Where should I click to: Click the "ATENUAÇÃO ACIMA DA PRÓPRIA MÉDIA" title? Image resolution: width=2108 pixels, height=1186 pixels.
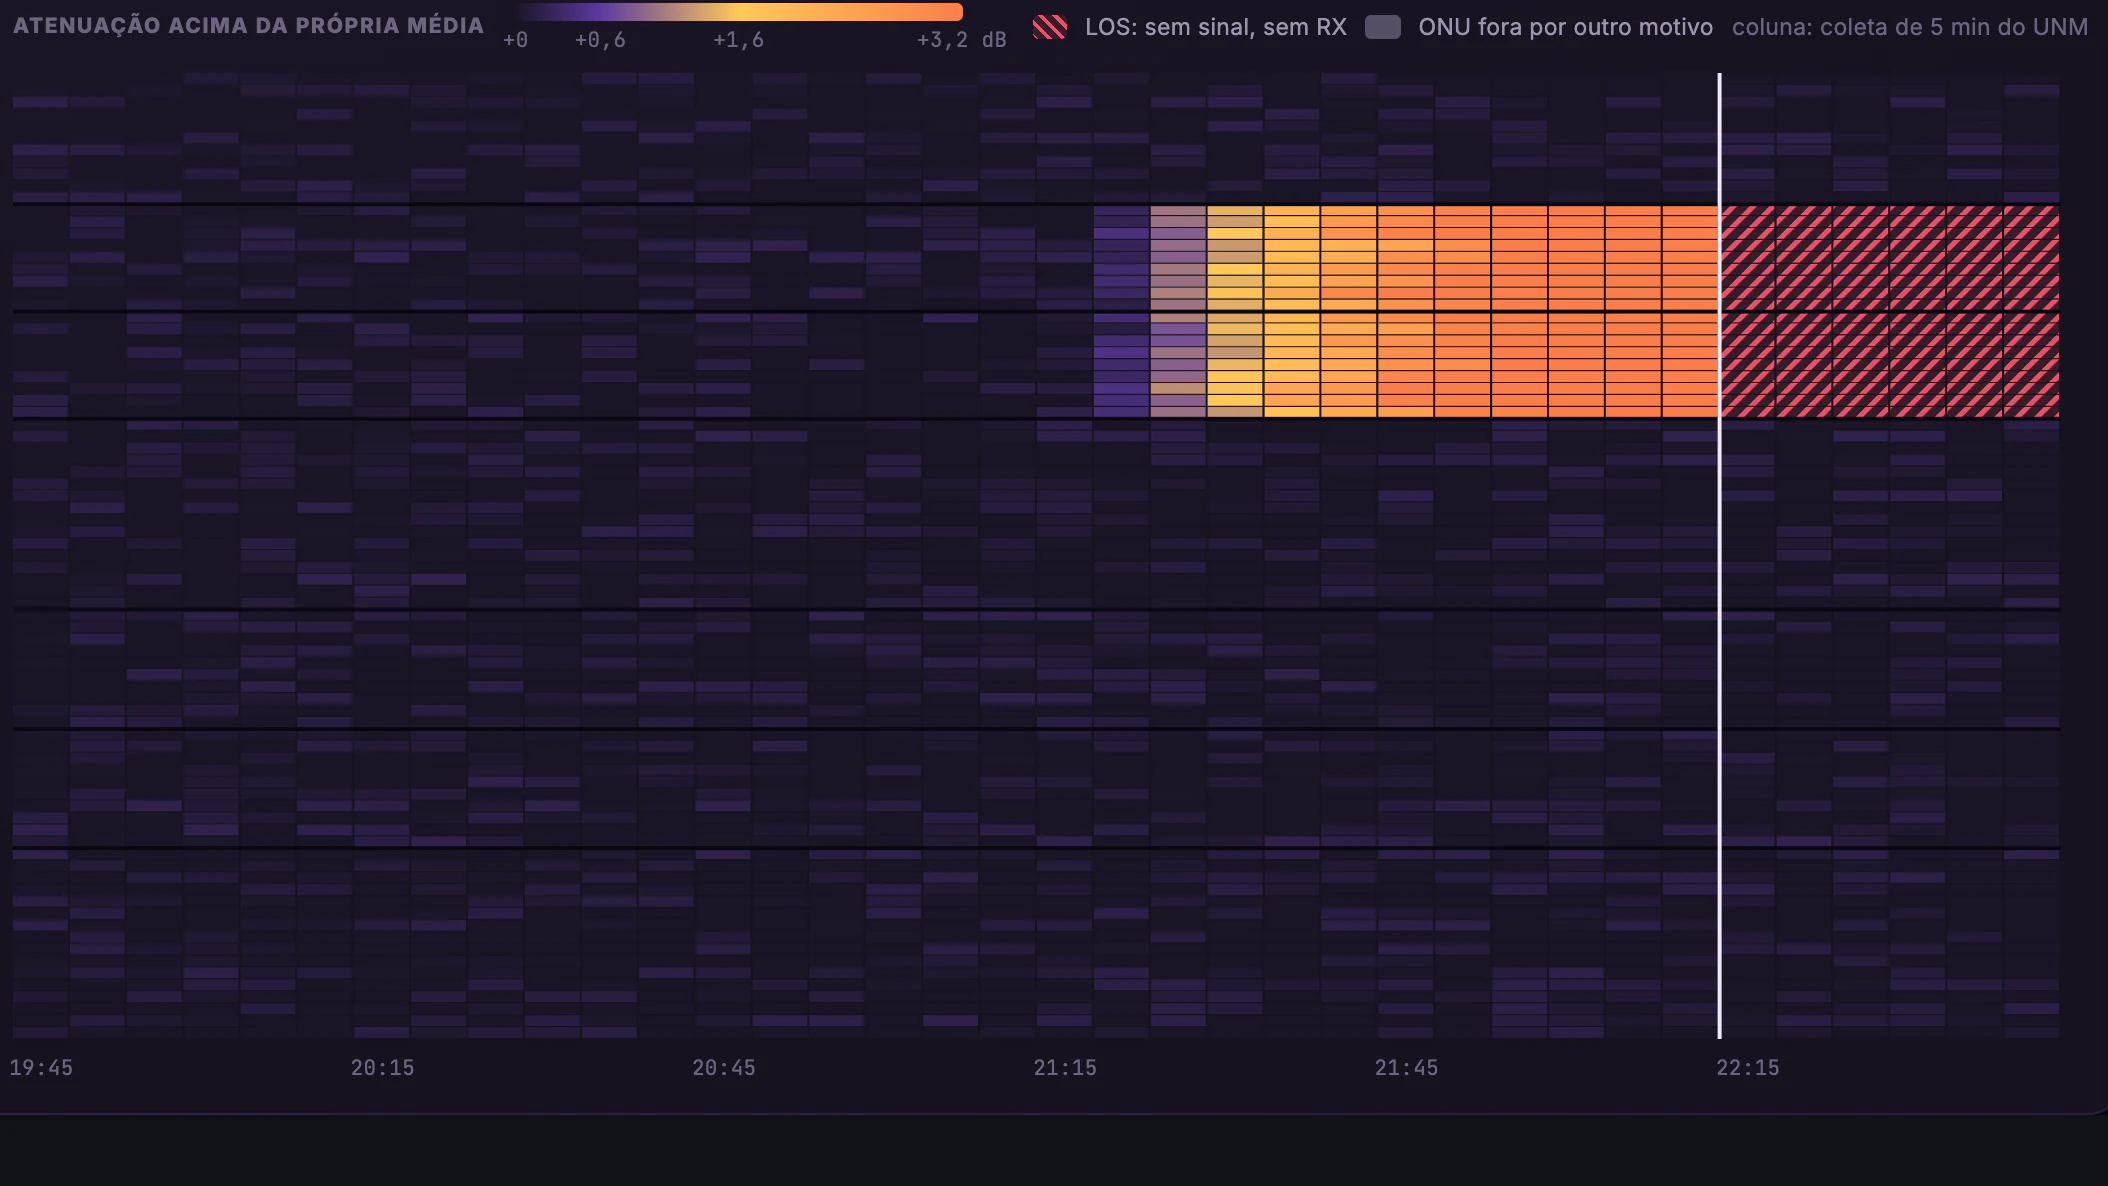click(x=248, y=26)
